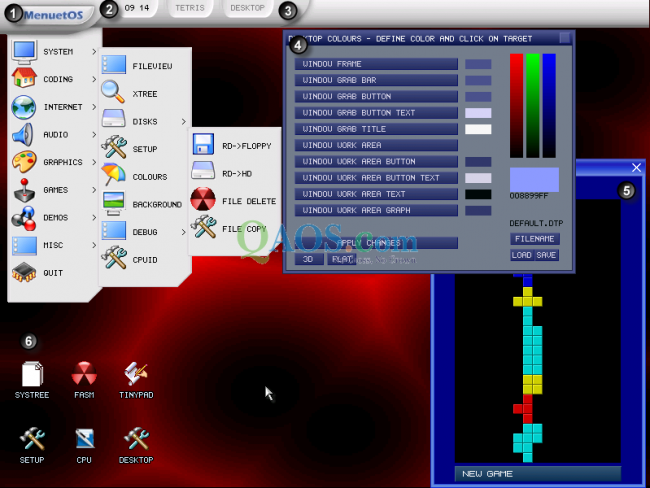Choose QUIT from the main menu
This screenshot has width=650, height=488.
[x=55, y=272]
